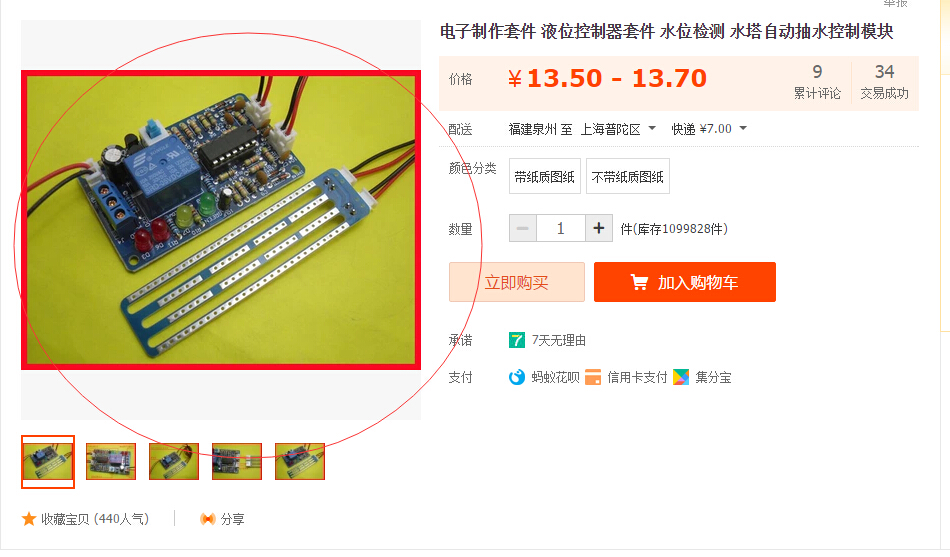
Task: Click the shopping cart icon in 加入购物车
Action: coord(639,282)
